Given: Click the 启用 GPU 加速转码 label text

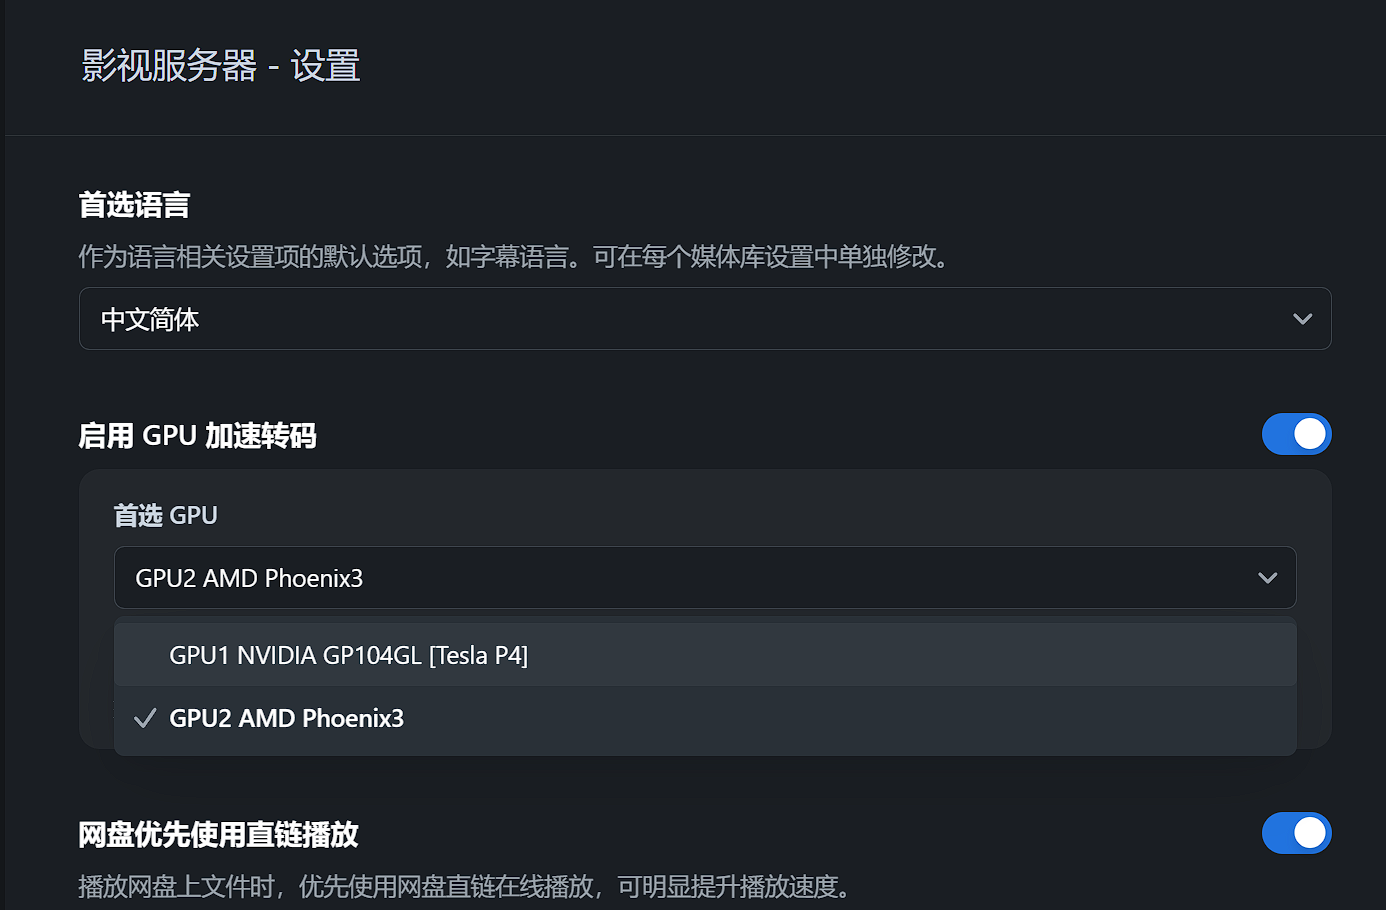Looking at the screenshot, I should 197,435.
